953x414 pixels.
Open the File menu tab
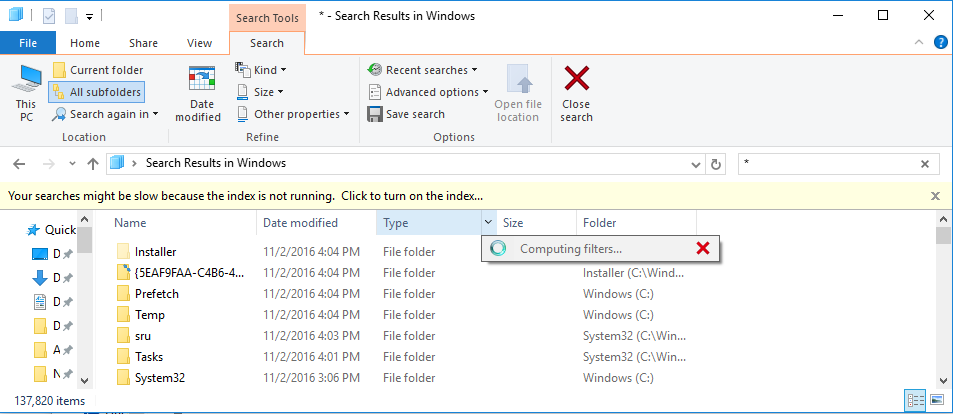(27, 43)
